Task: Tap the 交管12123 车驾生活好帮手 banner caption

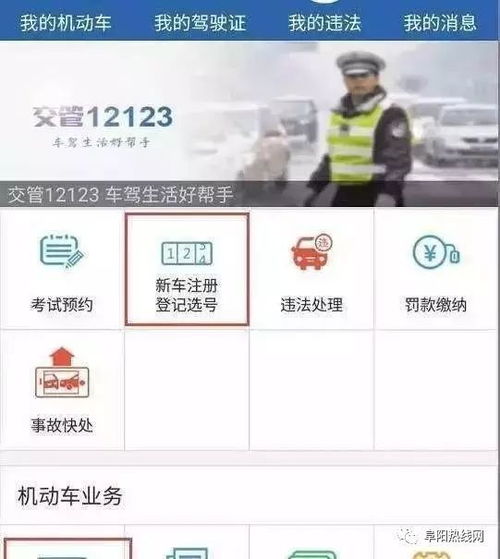Action: pyautogui.click(x=120, y=195)
